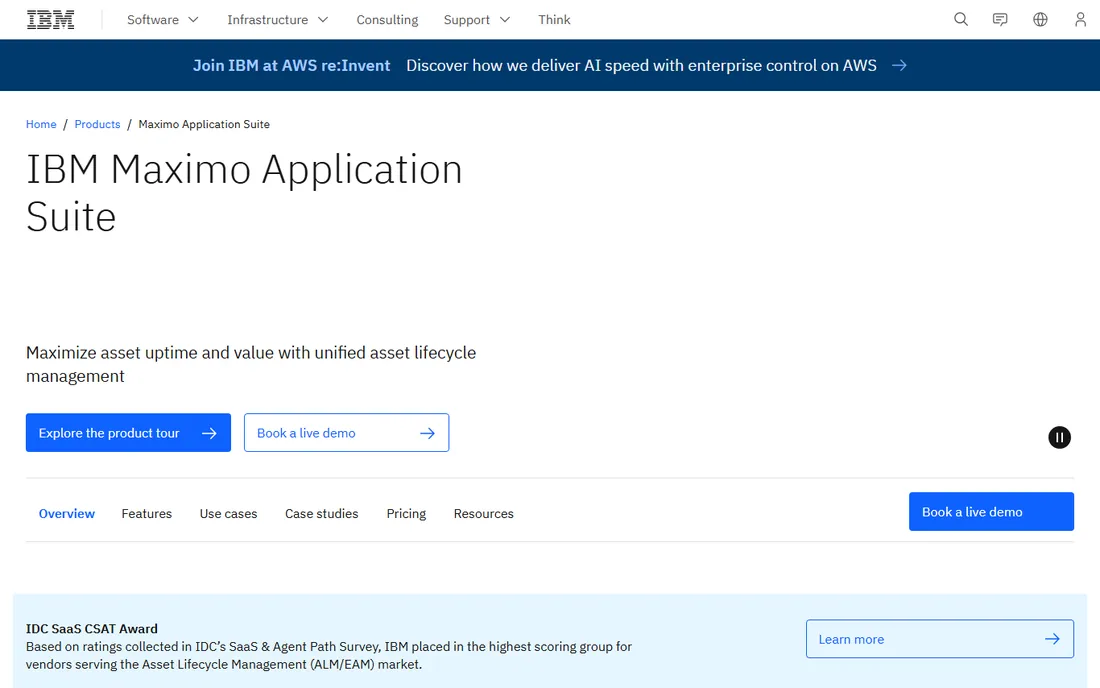
Task: Click the arrow in the AWS re:Invent banner
Action: [899, 65]
